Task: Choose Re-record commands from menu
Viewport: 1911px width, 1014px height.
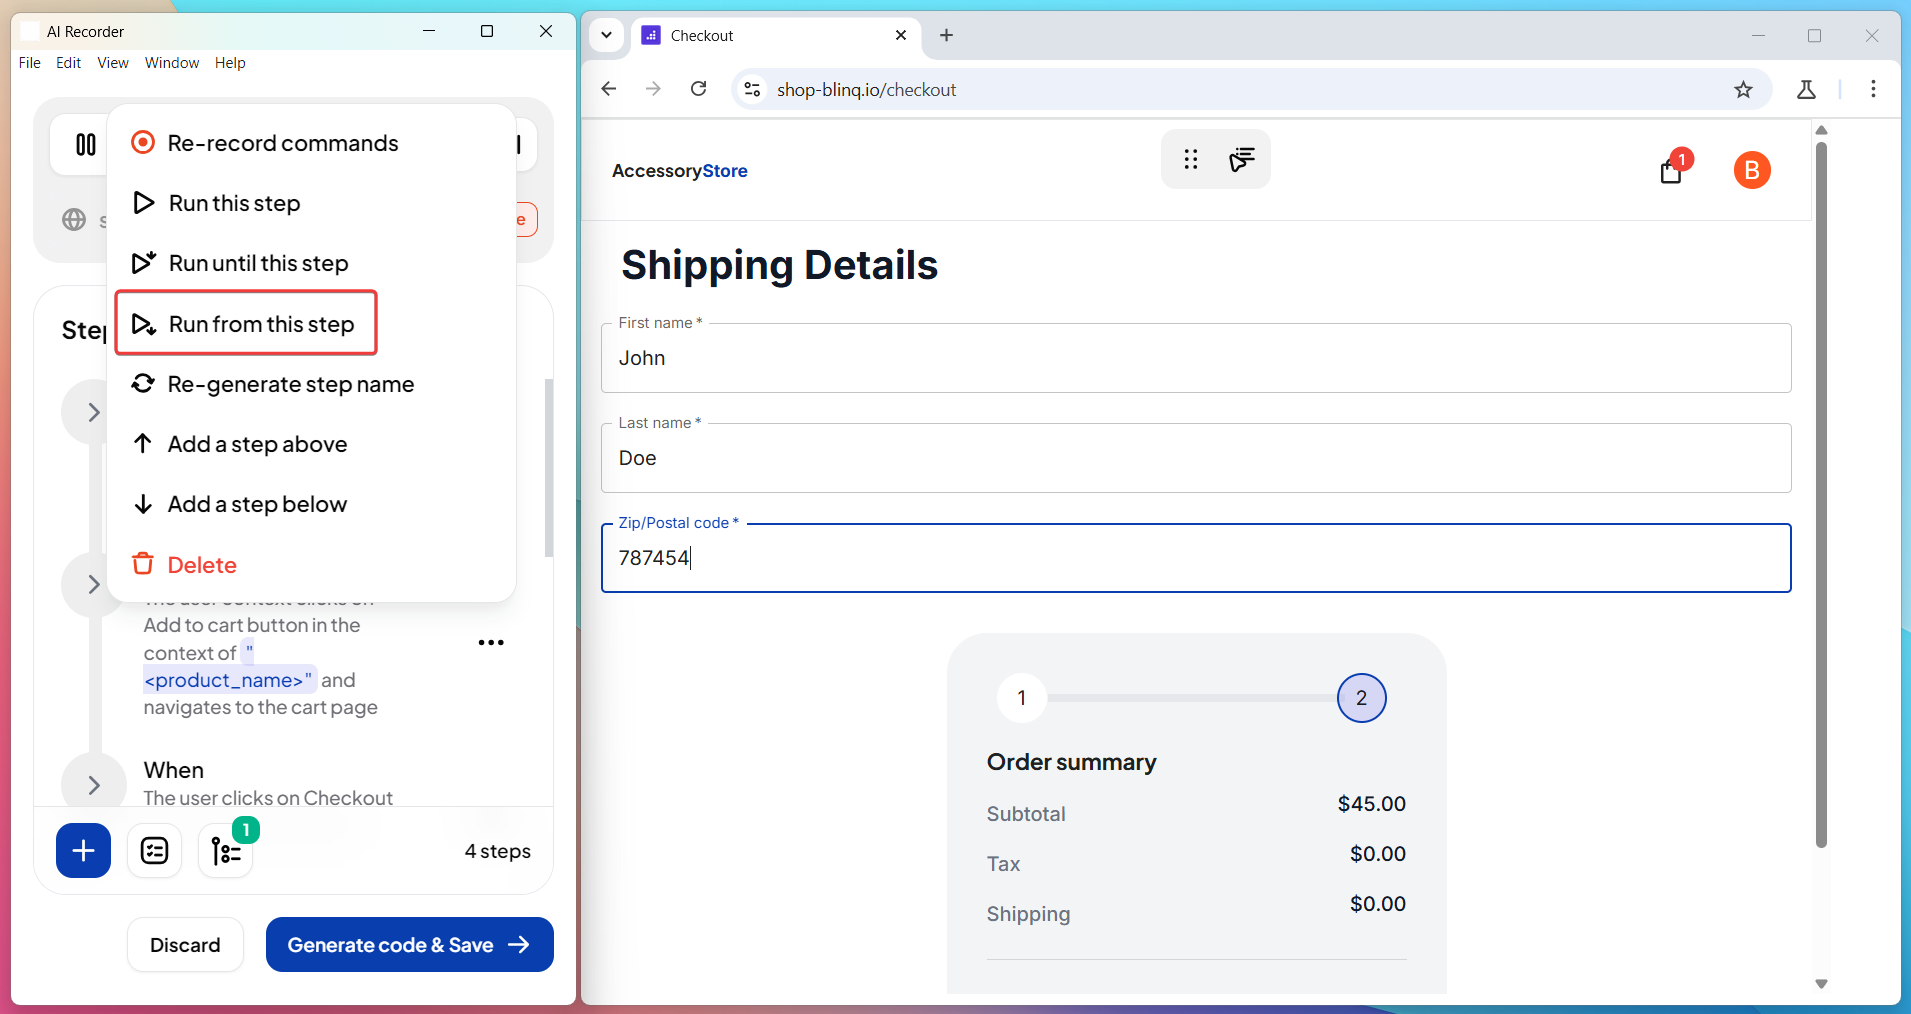Action: [282, 143]
